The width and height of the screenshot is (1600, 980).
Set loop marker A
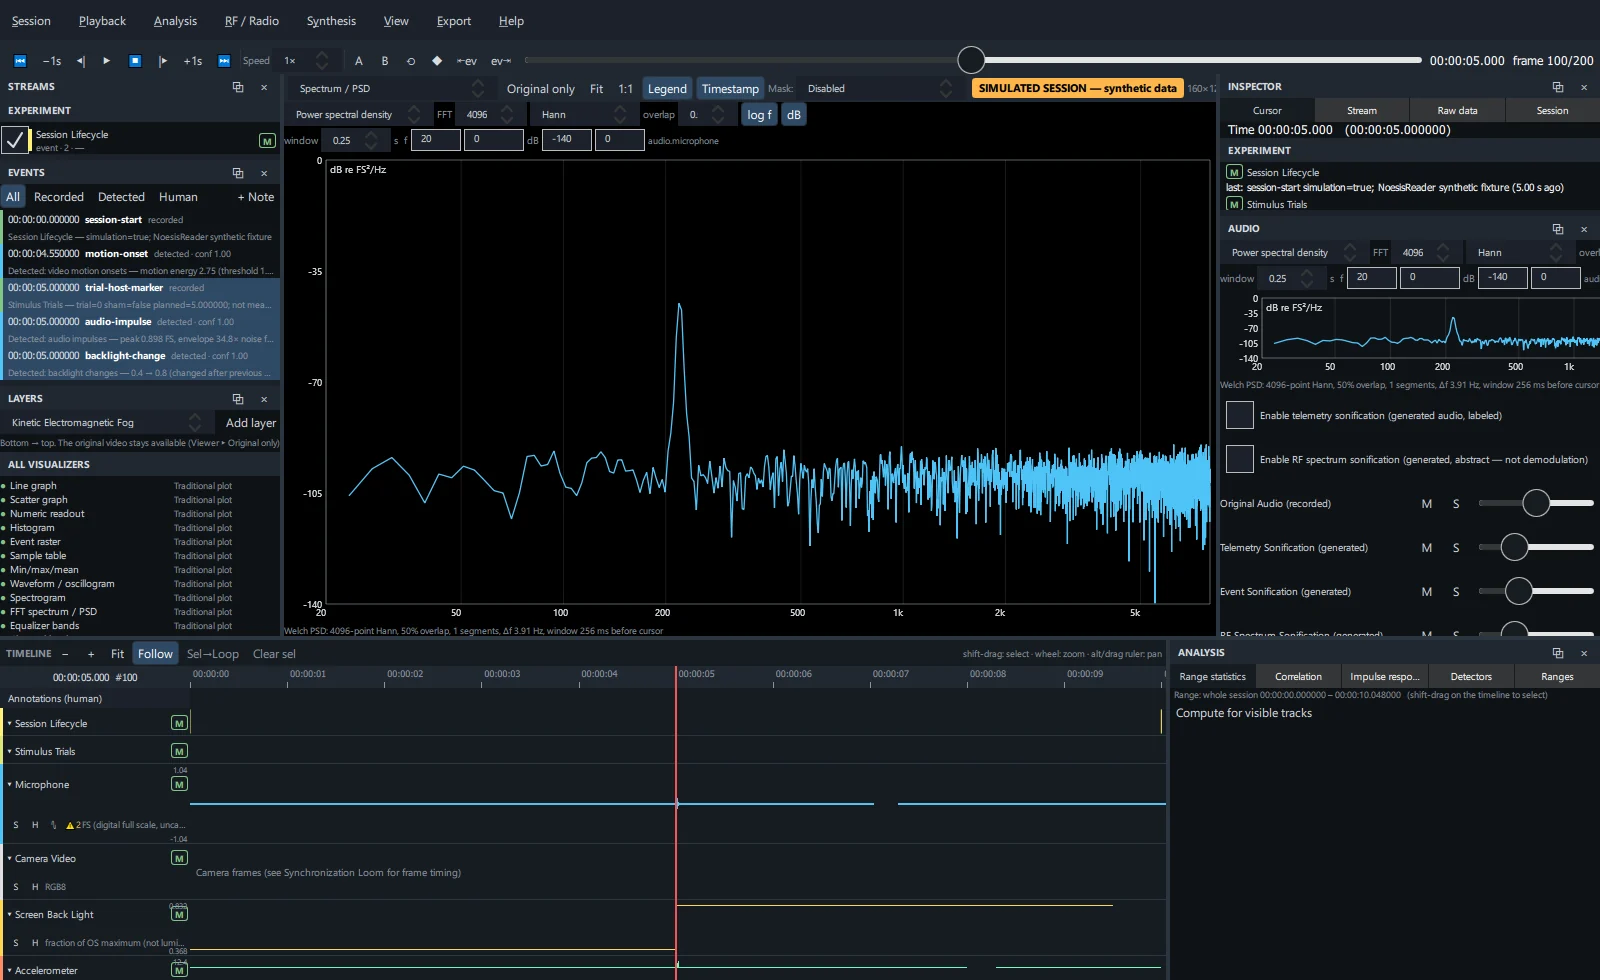tap(359, 61)
